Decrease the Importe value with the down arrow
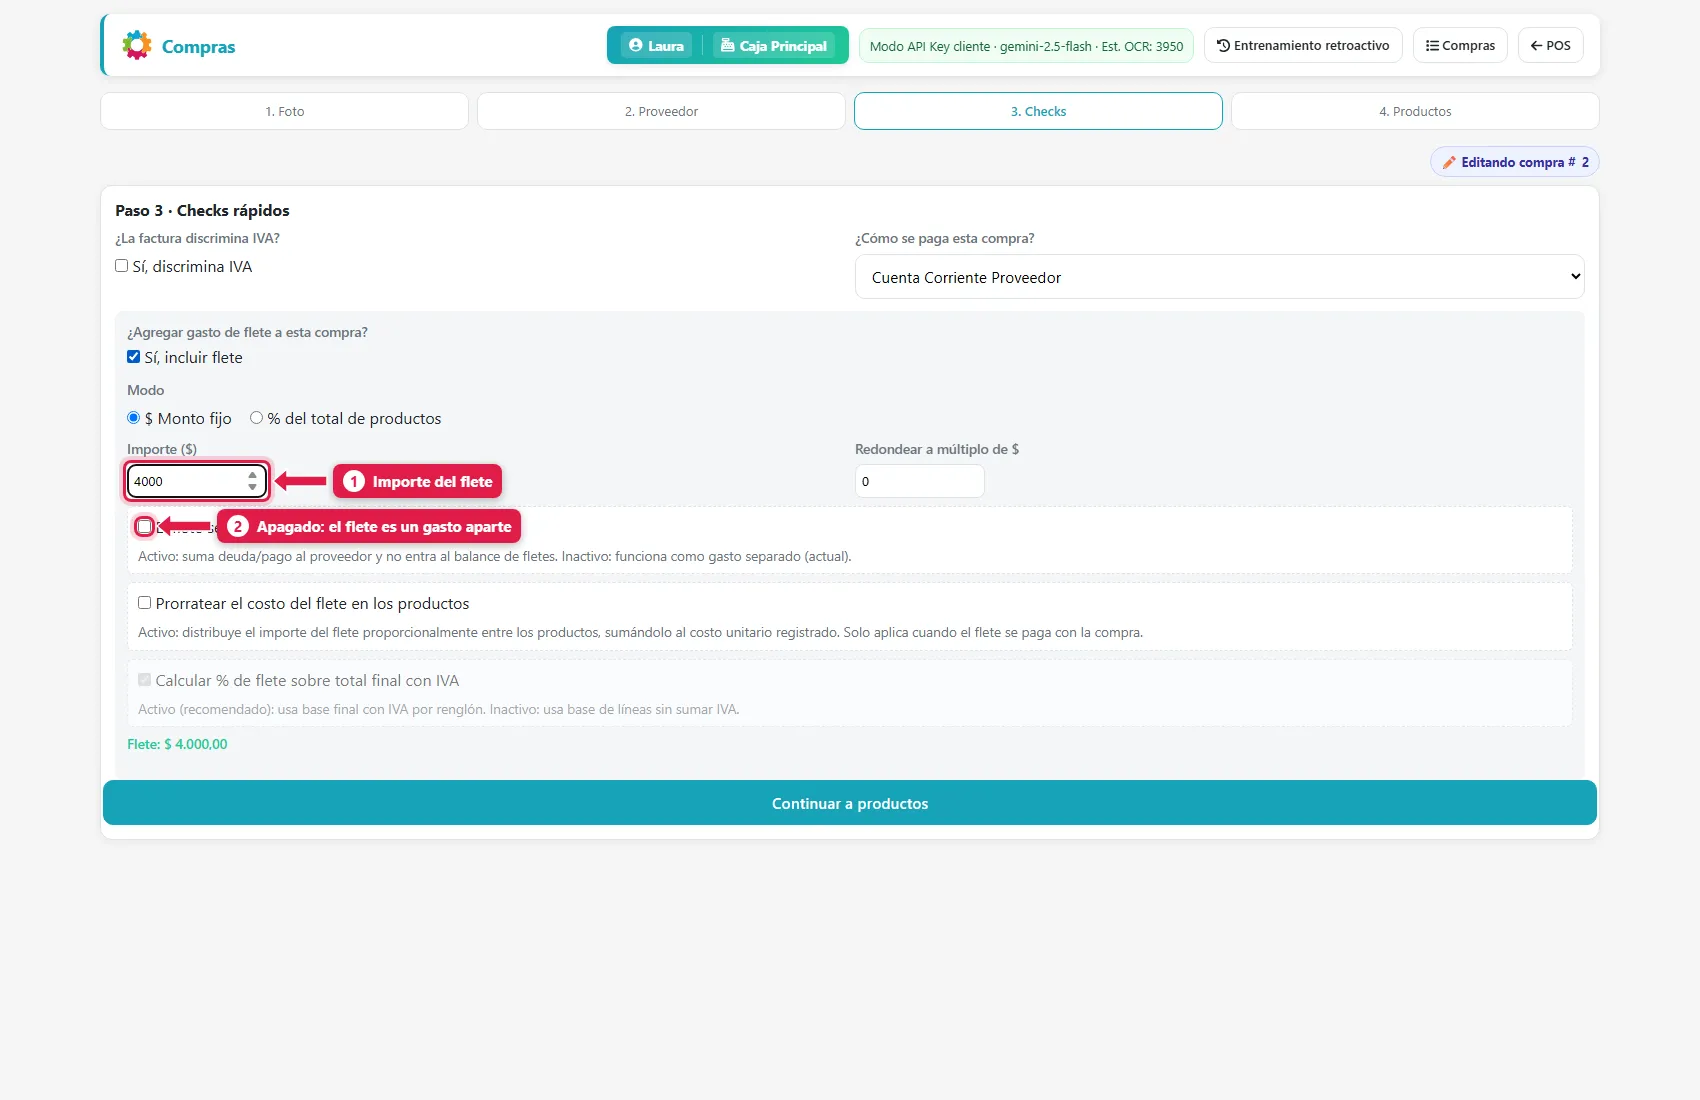The height and width of the screenshot is (1100, 1700). click(253, 487)
